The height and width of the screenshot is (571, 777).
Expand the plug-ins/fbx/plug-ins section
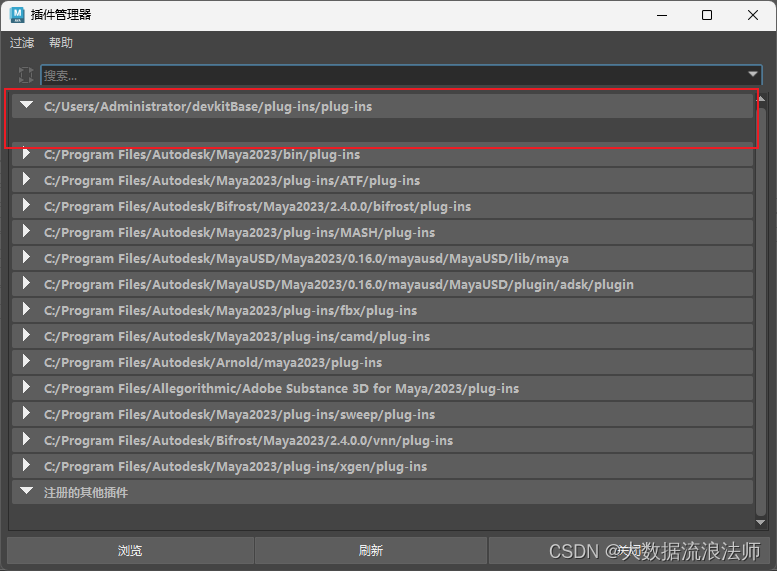[x=26, y=310]
